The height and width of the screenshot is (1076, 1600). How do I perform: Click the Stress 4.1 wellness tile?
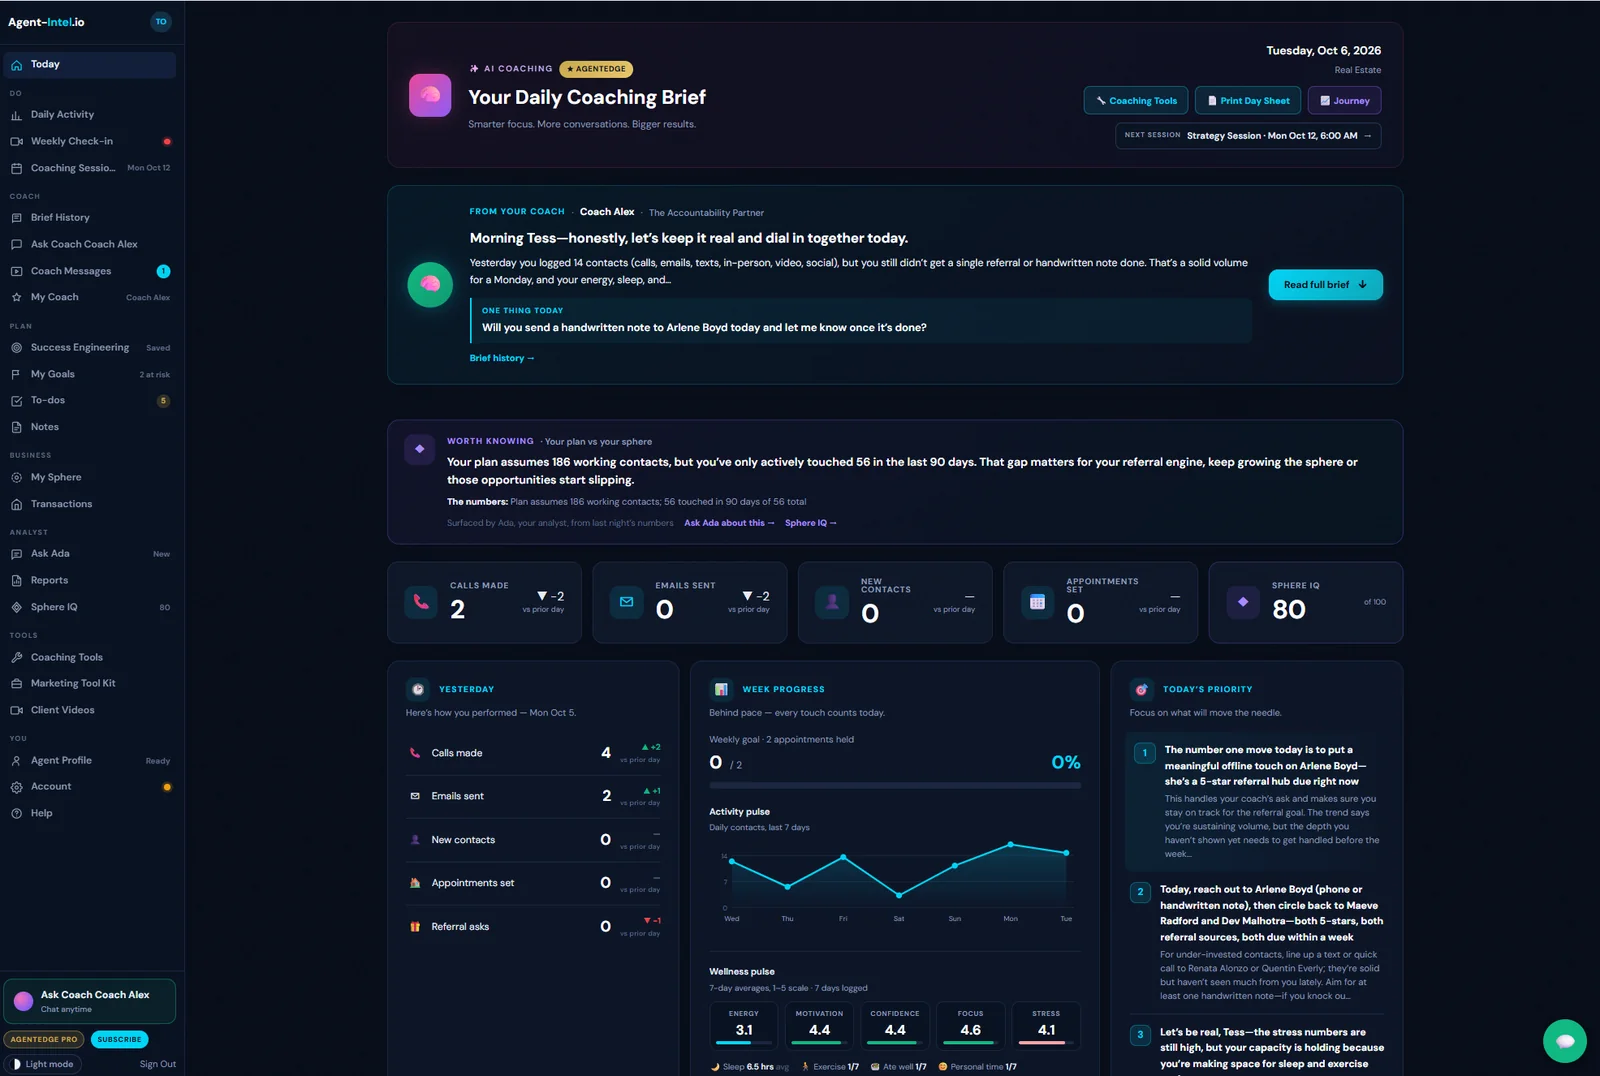1046,1025
